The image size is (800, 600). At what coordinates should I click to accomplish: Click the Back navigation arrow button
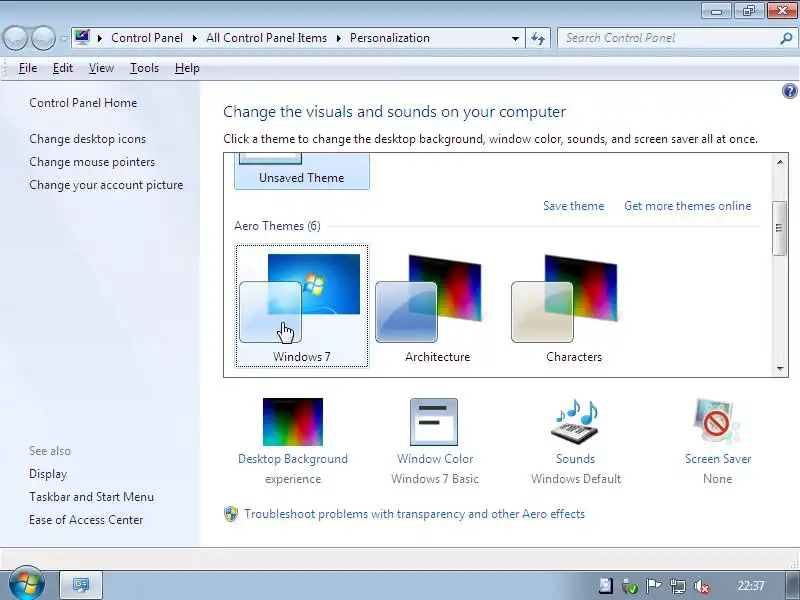pyautogui.click(x=15, y=38)
